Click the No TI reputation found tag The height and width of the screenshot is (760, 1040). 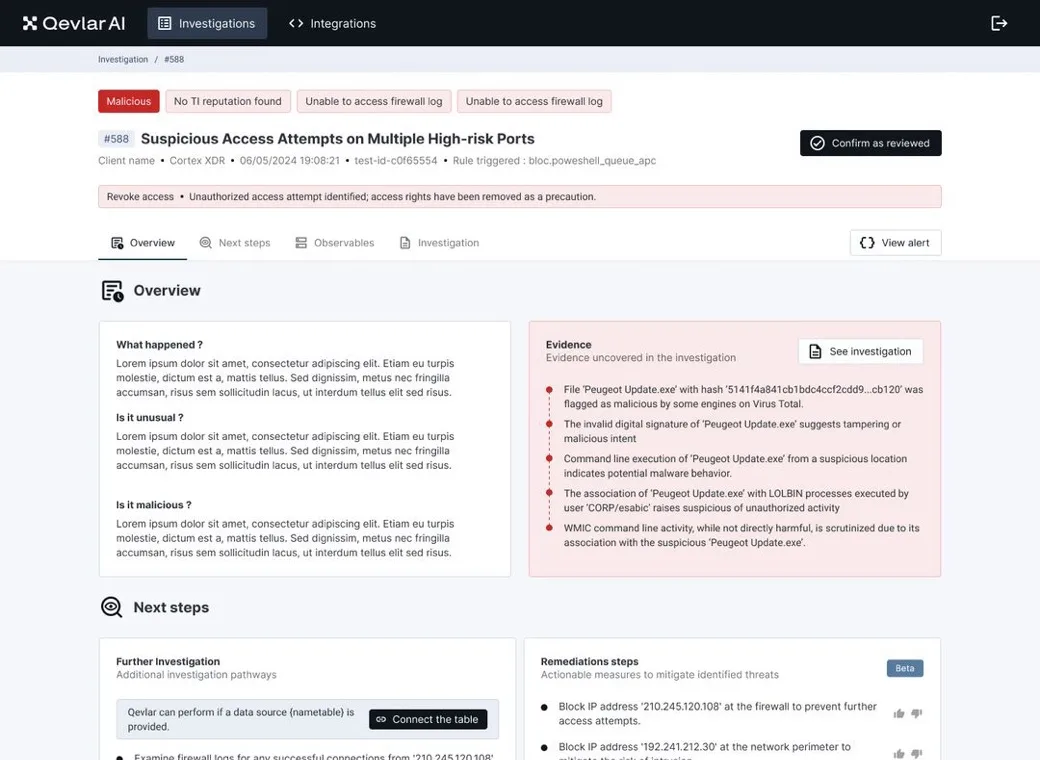[228, 101]
